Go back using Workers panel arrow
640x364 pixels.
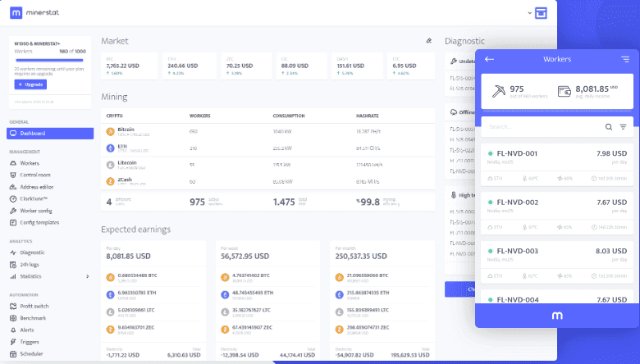489,59
